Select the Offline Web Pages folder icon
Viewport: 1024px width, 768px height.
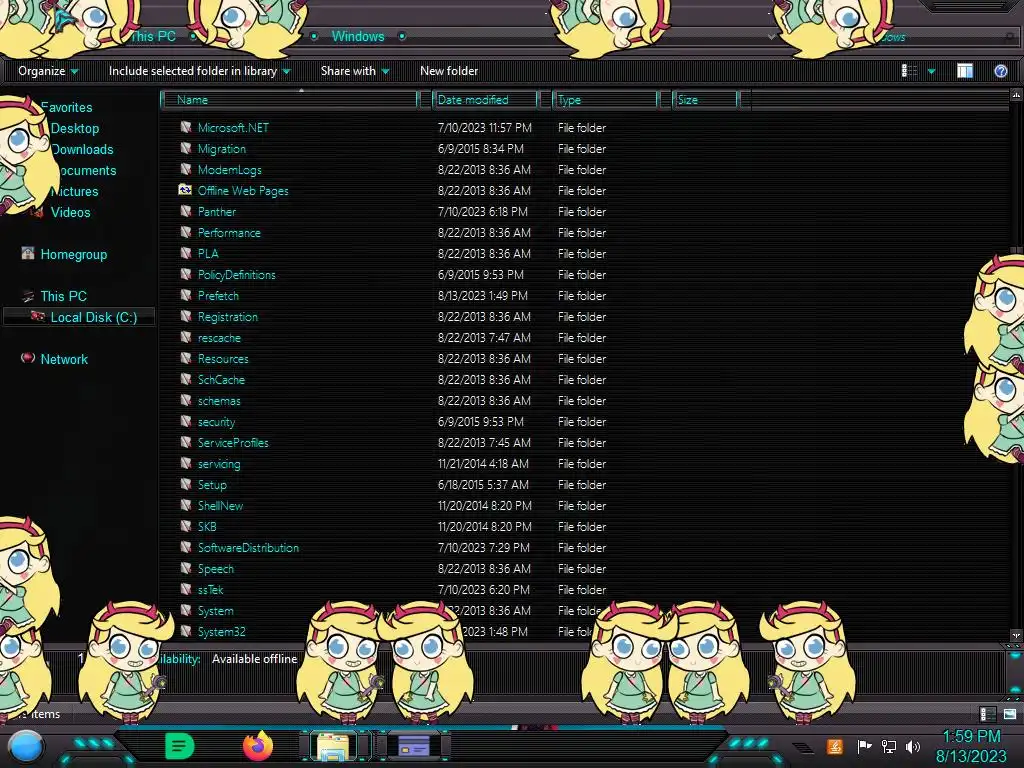tap(185, 190)
